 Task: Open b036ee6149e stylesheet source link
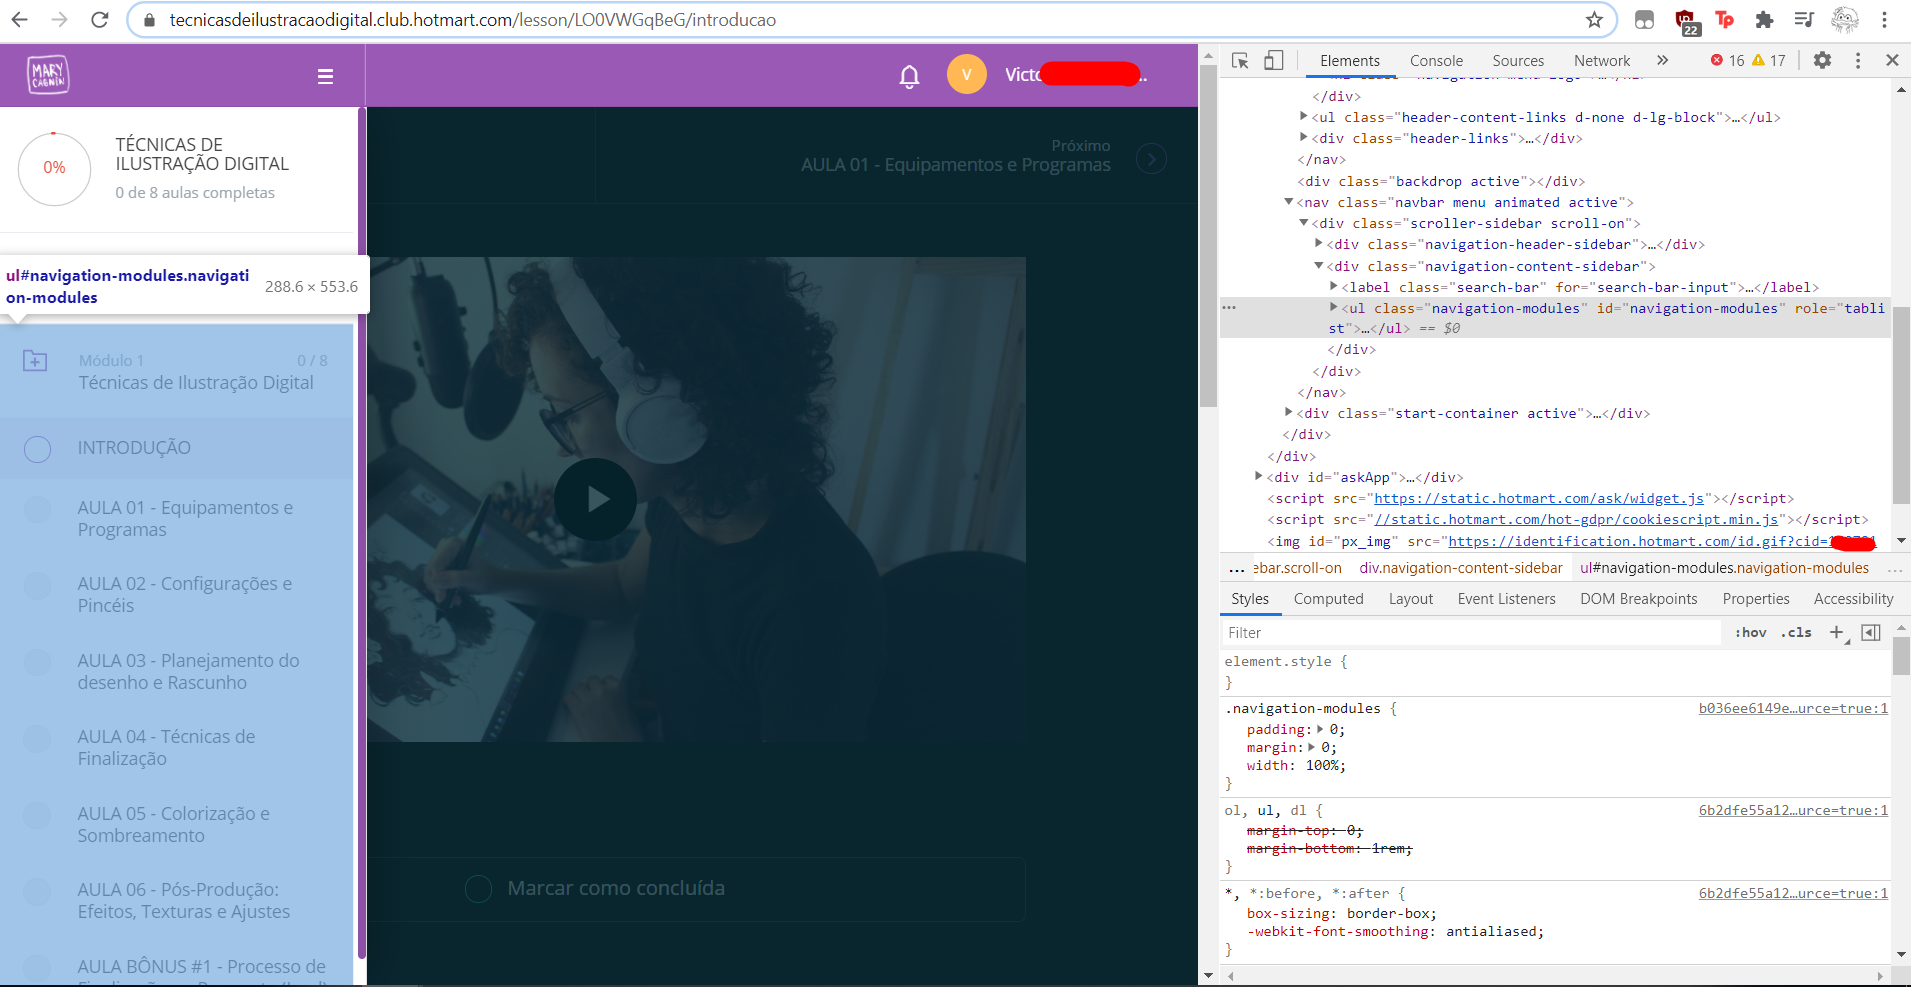1793,708
